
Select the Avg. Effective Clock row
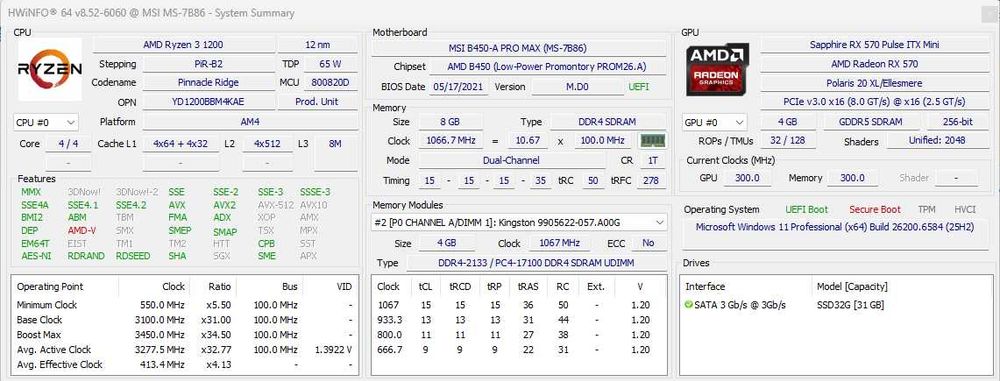point(185,364)
